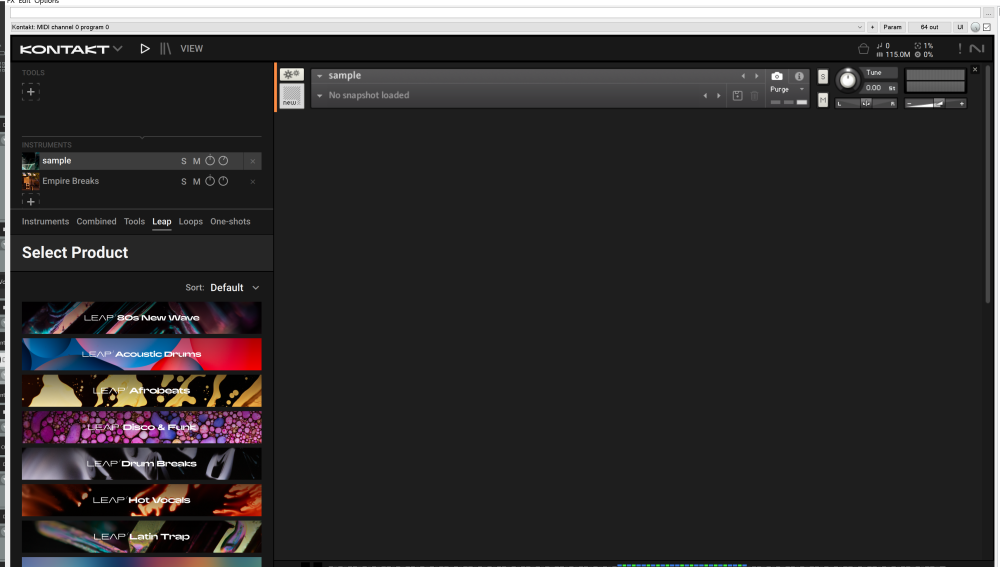The image size is (1000, 567).
Task: Adjust second knob of sample instrument row
Action: (x=223, y=161)
